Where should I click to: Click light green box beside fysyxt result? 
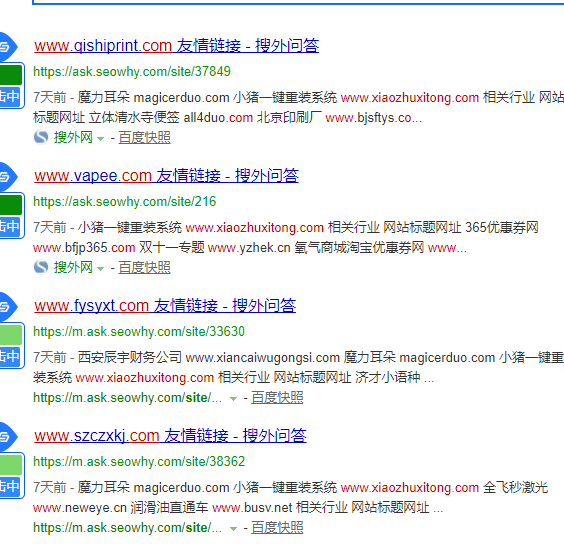(x=11, y=335)
